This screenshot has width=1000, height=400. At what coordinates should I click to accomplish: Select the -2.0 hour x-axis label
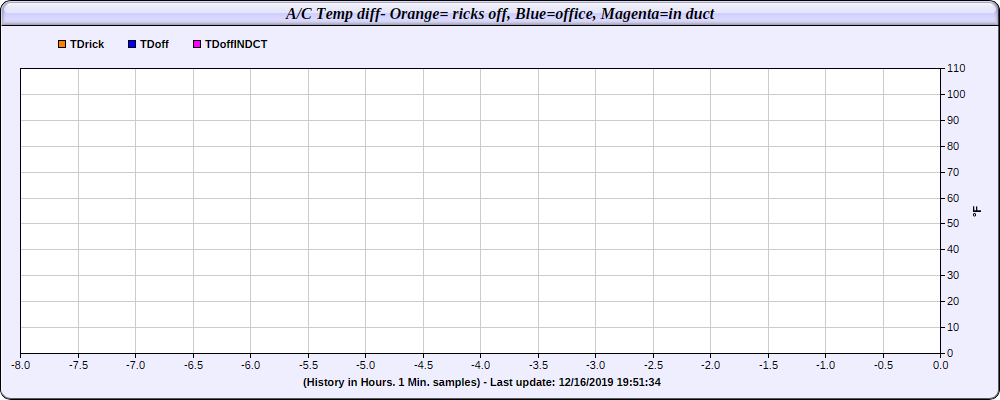click(x=710, y=366)
